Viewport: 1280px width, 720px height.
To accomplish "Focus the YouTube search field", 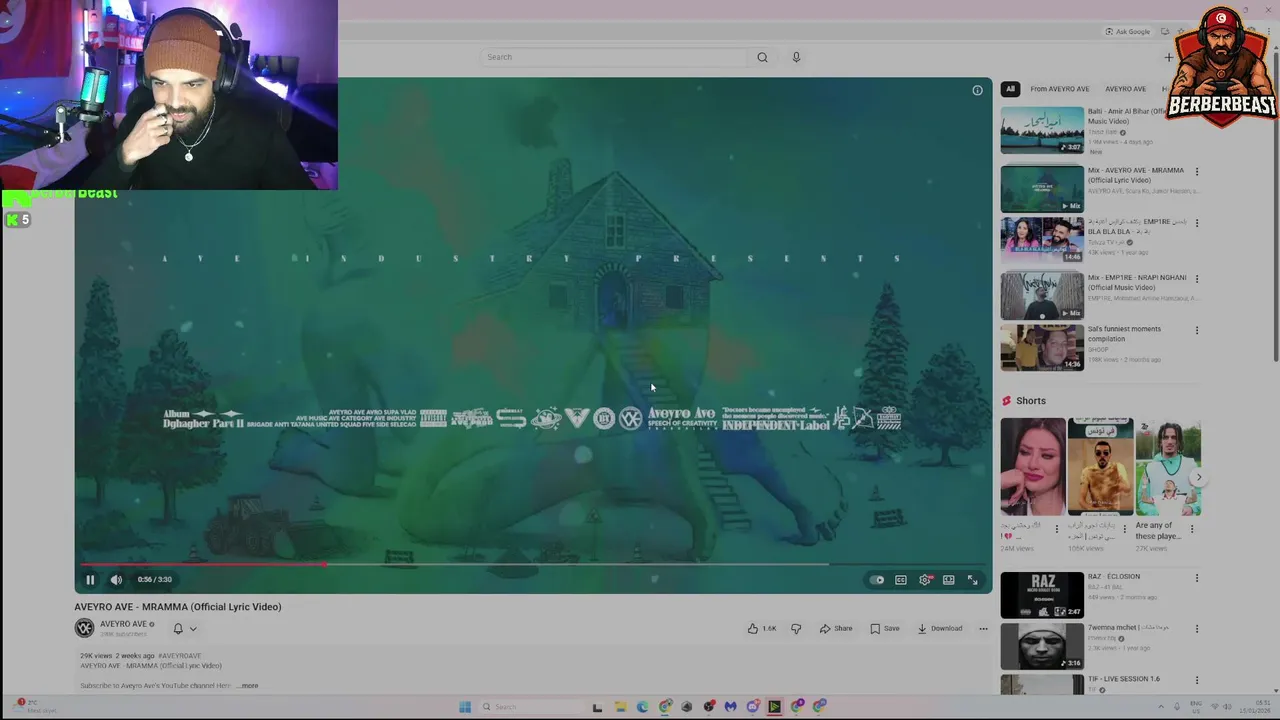I will coord(612,57).
